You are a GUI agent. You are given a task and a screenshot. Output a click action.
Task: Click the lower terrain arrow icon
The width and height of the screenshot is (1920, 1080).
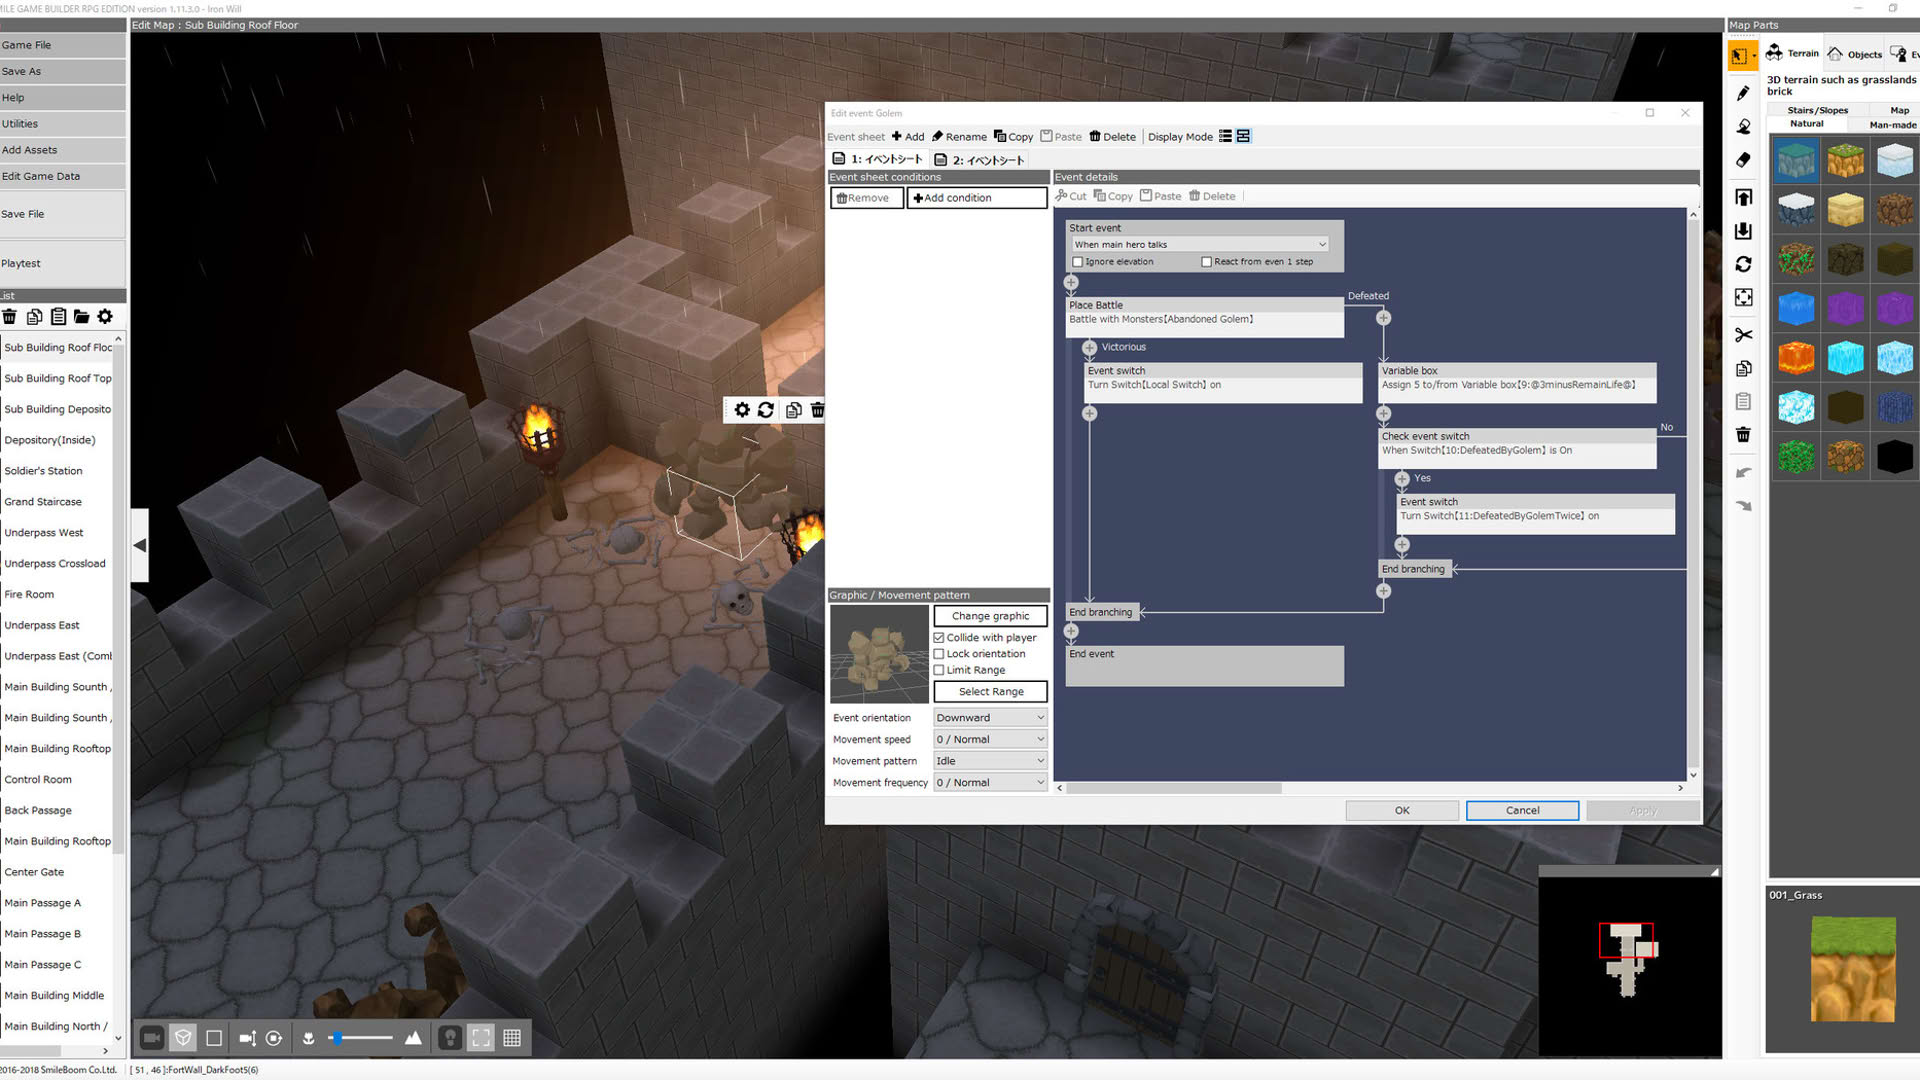click(x=1743, y=231)
